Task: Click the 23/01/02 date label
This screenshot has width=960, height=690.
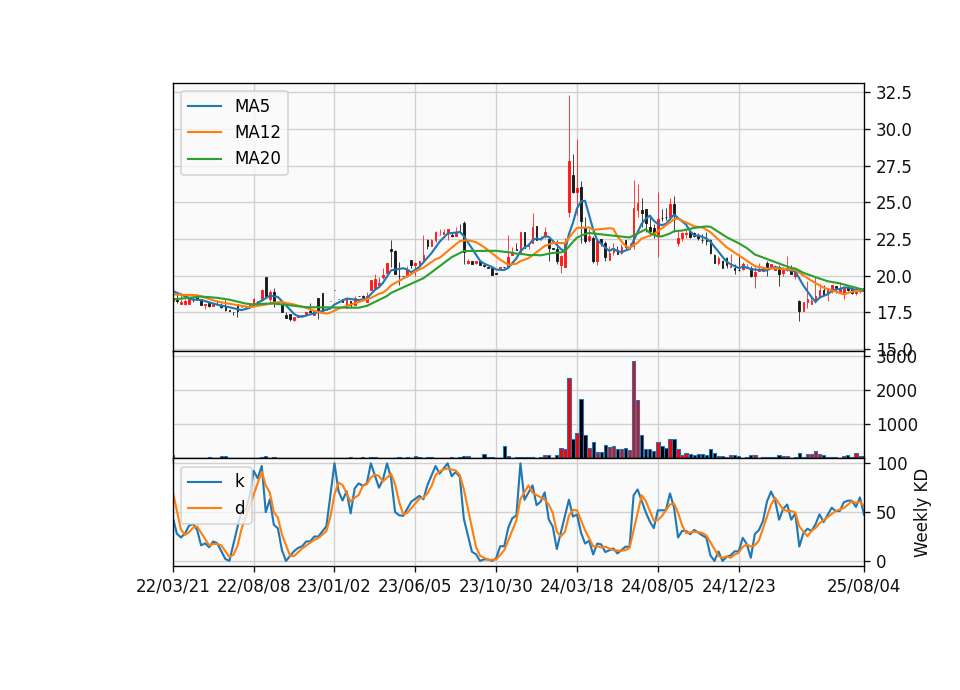Action: click(x=334, y=586)
